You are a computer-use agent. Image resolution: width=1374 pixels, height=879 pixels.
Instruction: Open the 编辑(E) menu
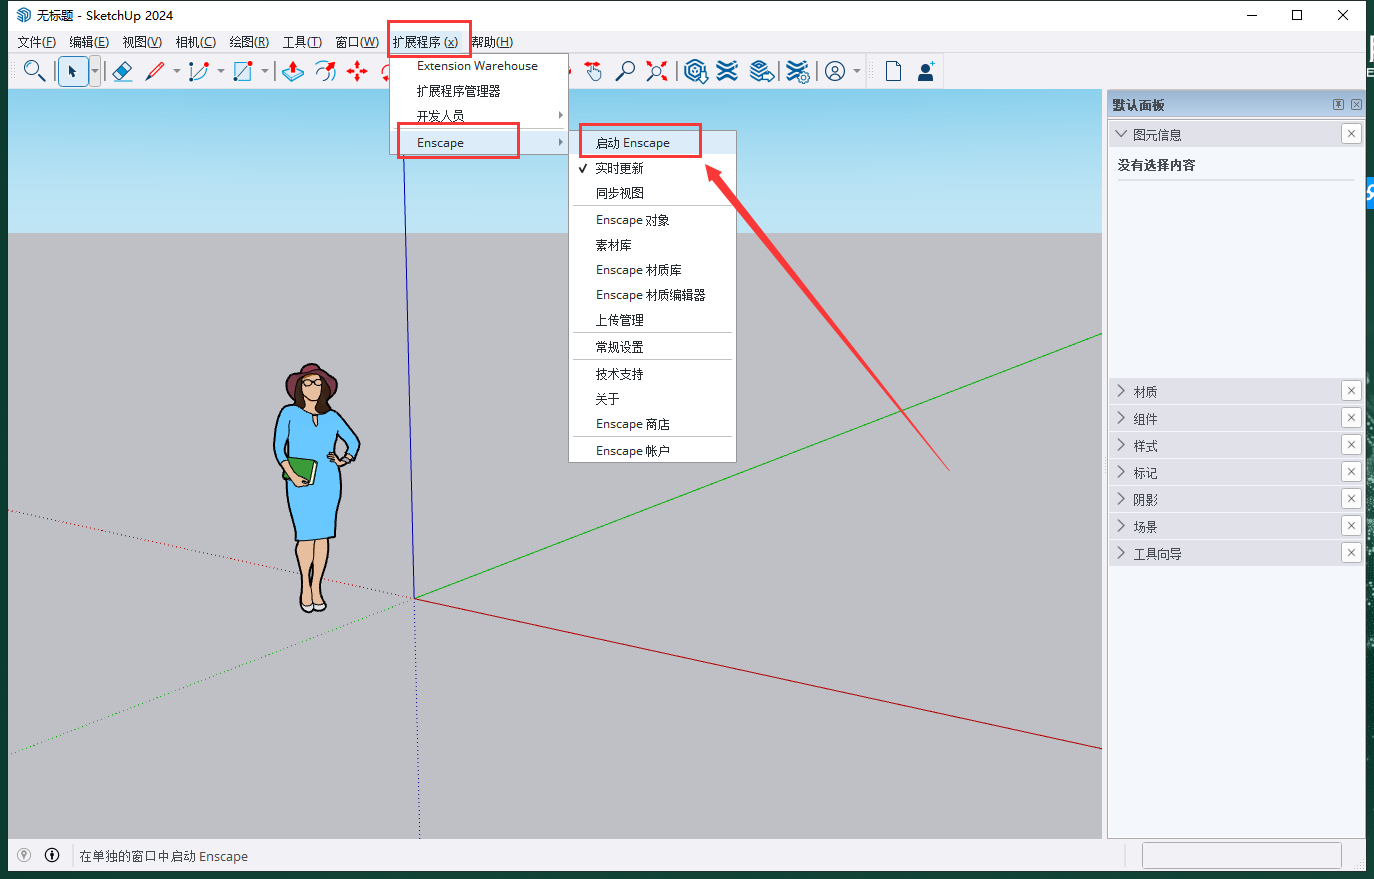tap(89, 42)
